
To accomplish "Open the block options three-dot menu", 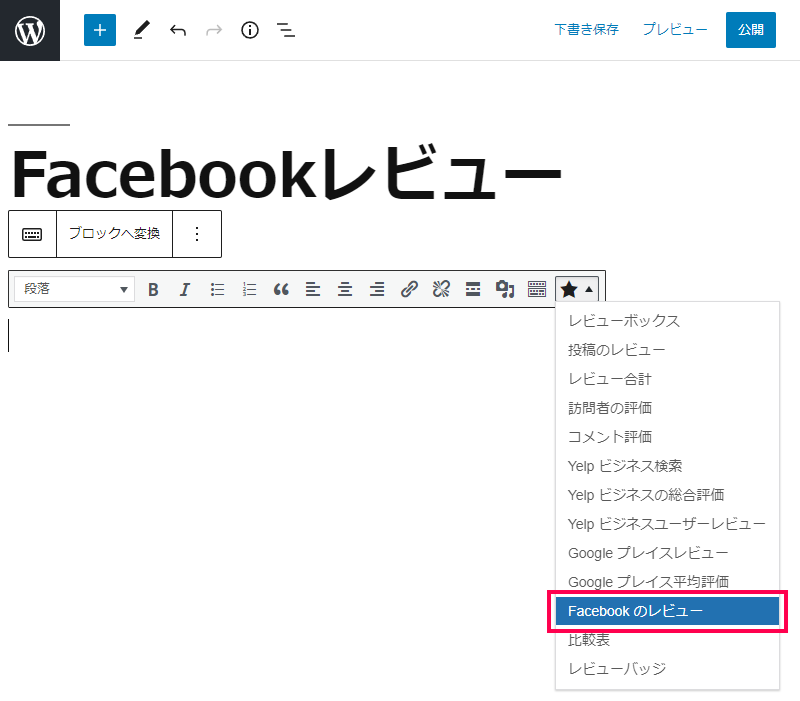I will [x=197, y=234].
